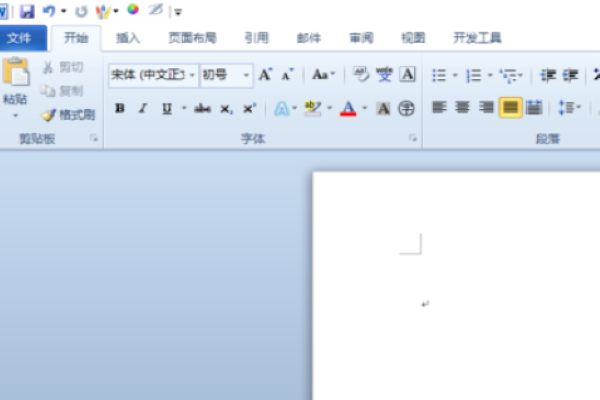Click the Numbering list icon
This screenshot has height=400, width=600.
coord(474,75)
